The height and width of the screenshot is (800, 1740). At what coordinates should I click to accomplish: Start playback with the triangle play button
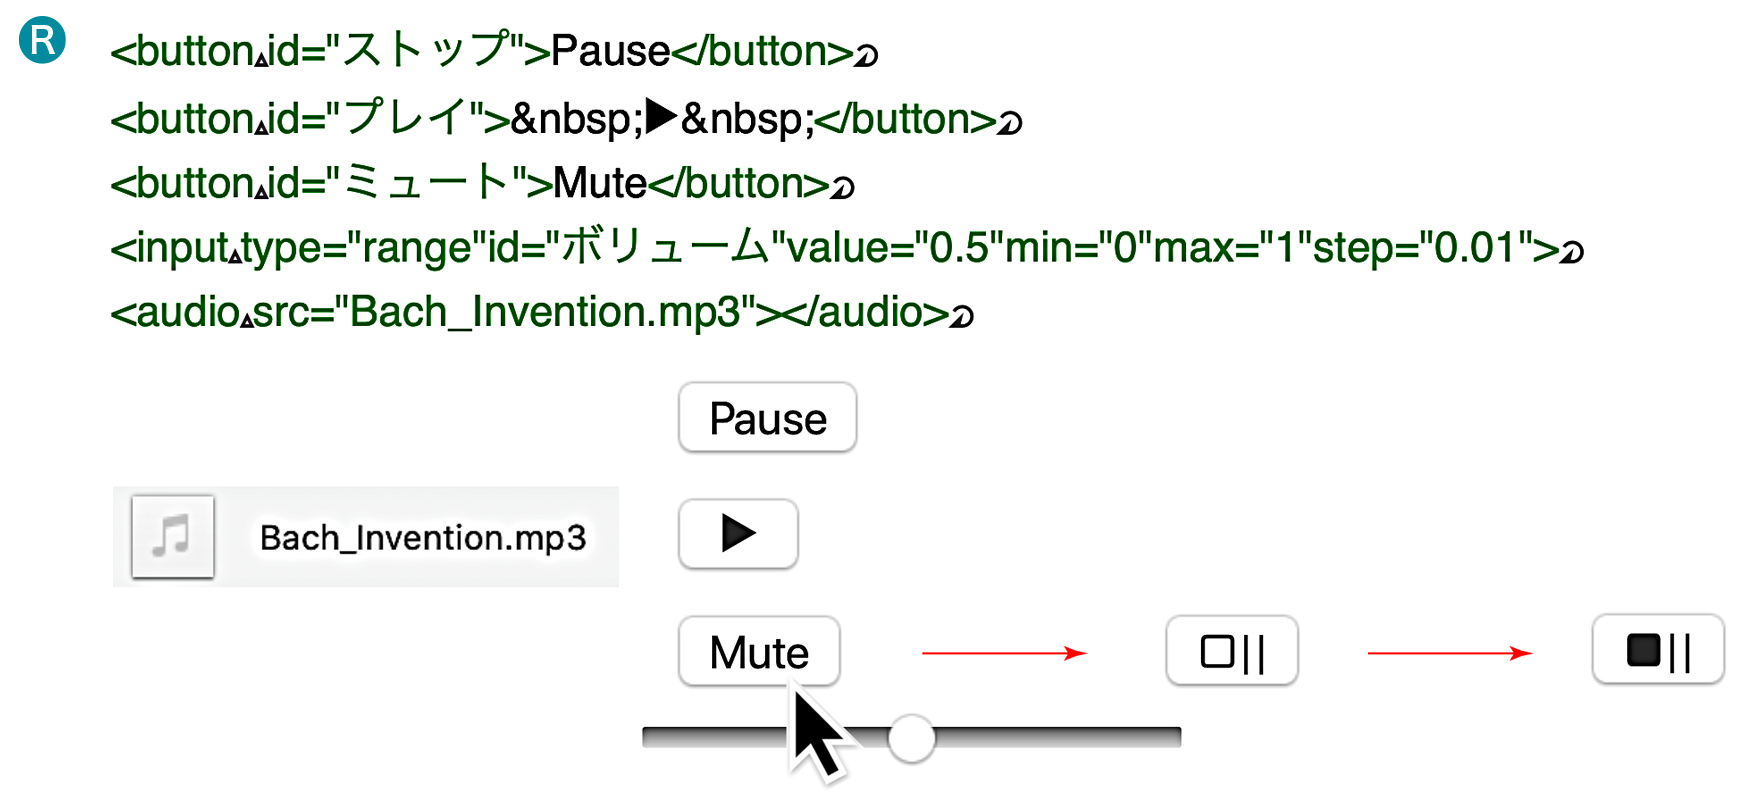[x=738, y=534]
